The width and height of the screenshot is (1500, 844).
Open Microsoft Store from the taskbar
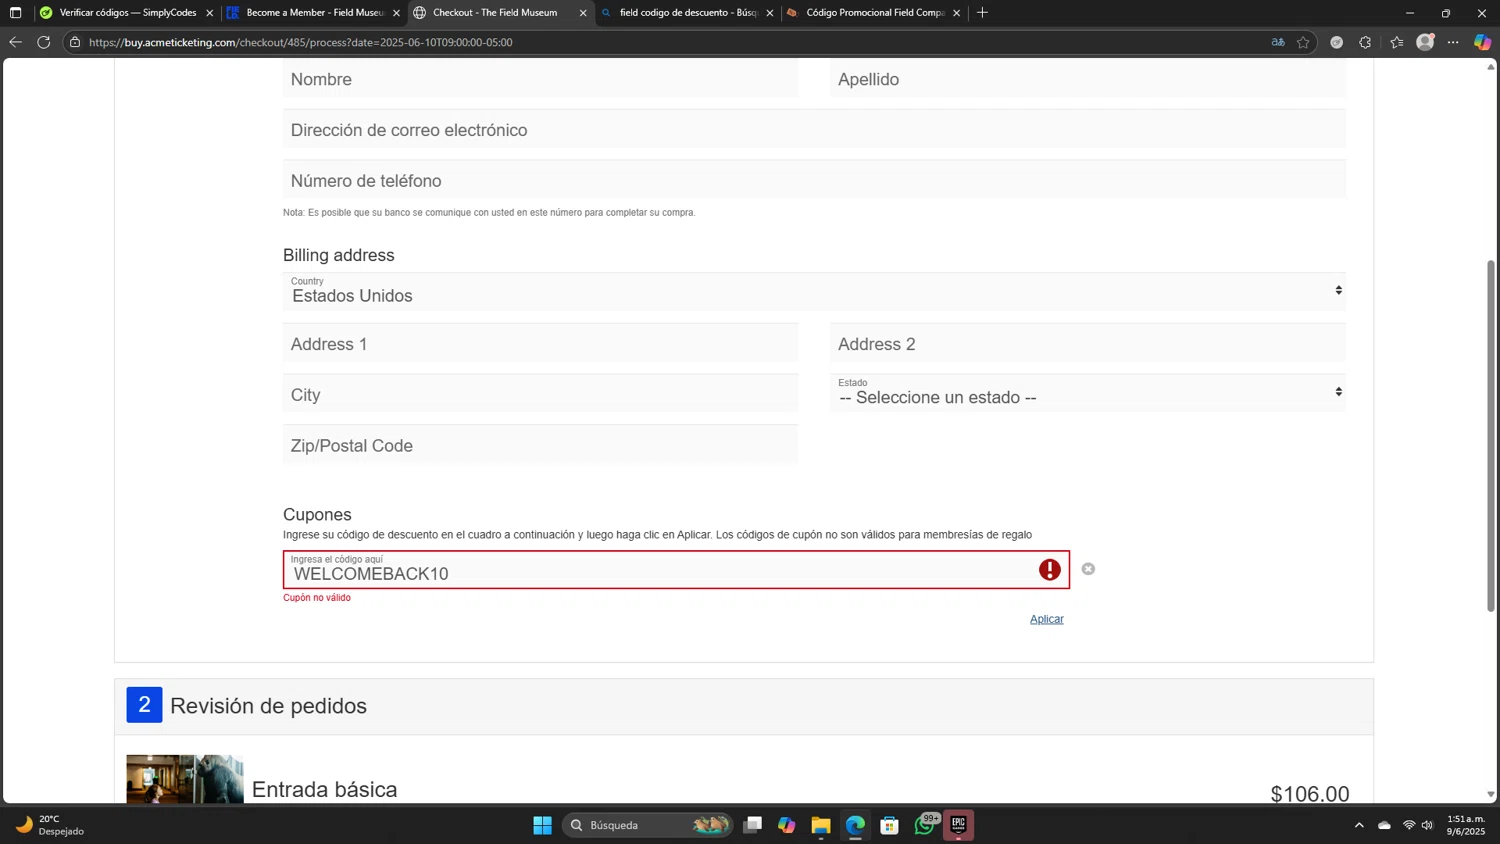tap(889, 825)
